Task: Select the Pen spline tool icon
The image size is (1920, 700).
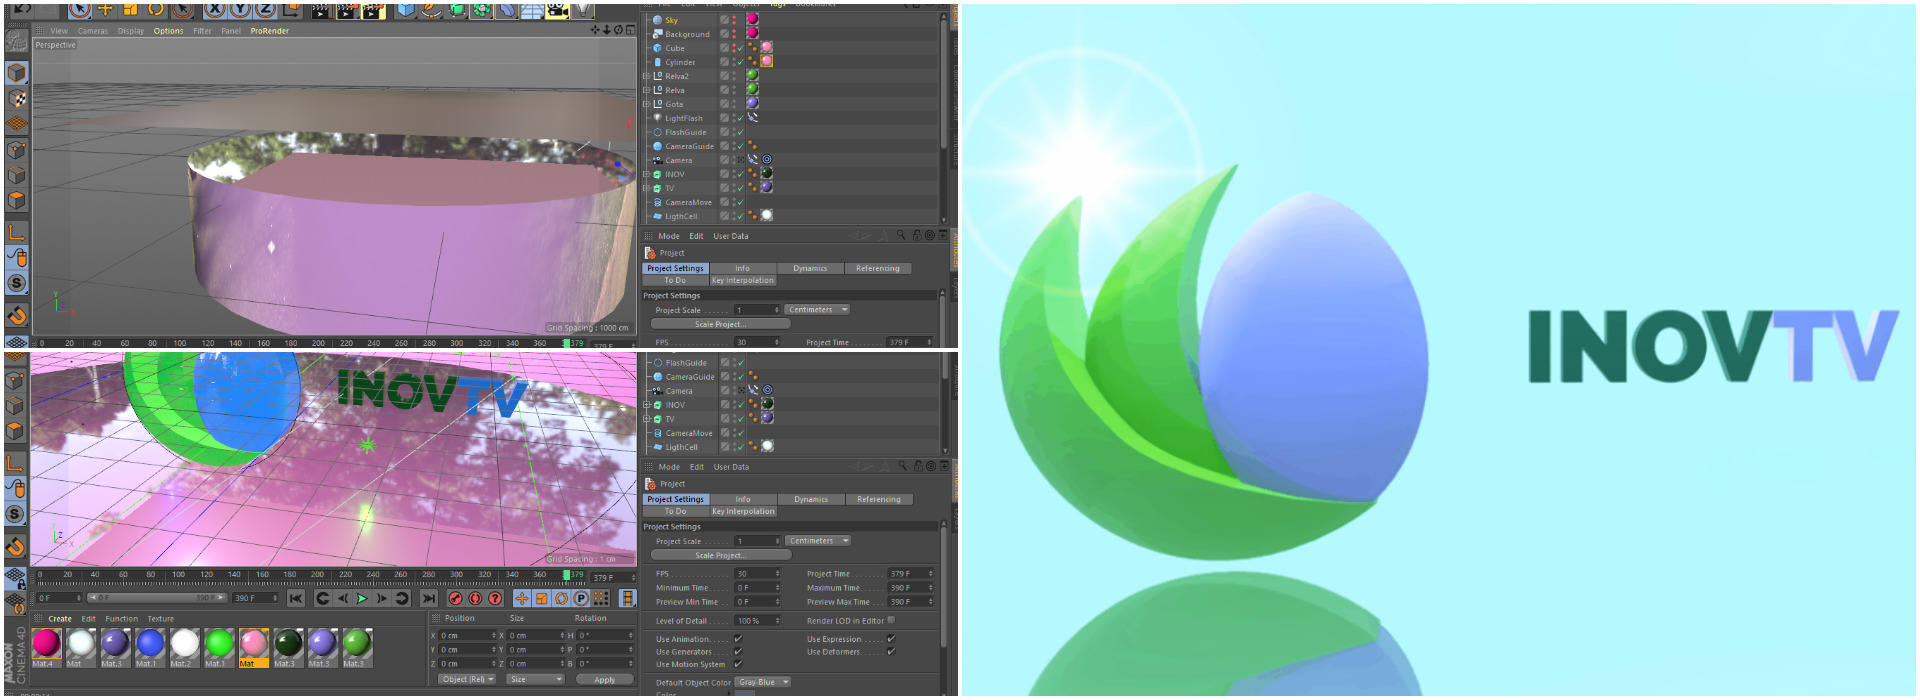Action: click(432, 11)
